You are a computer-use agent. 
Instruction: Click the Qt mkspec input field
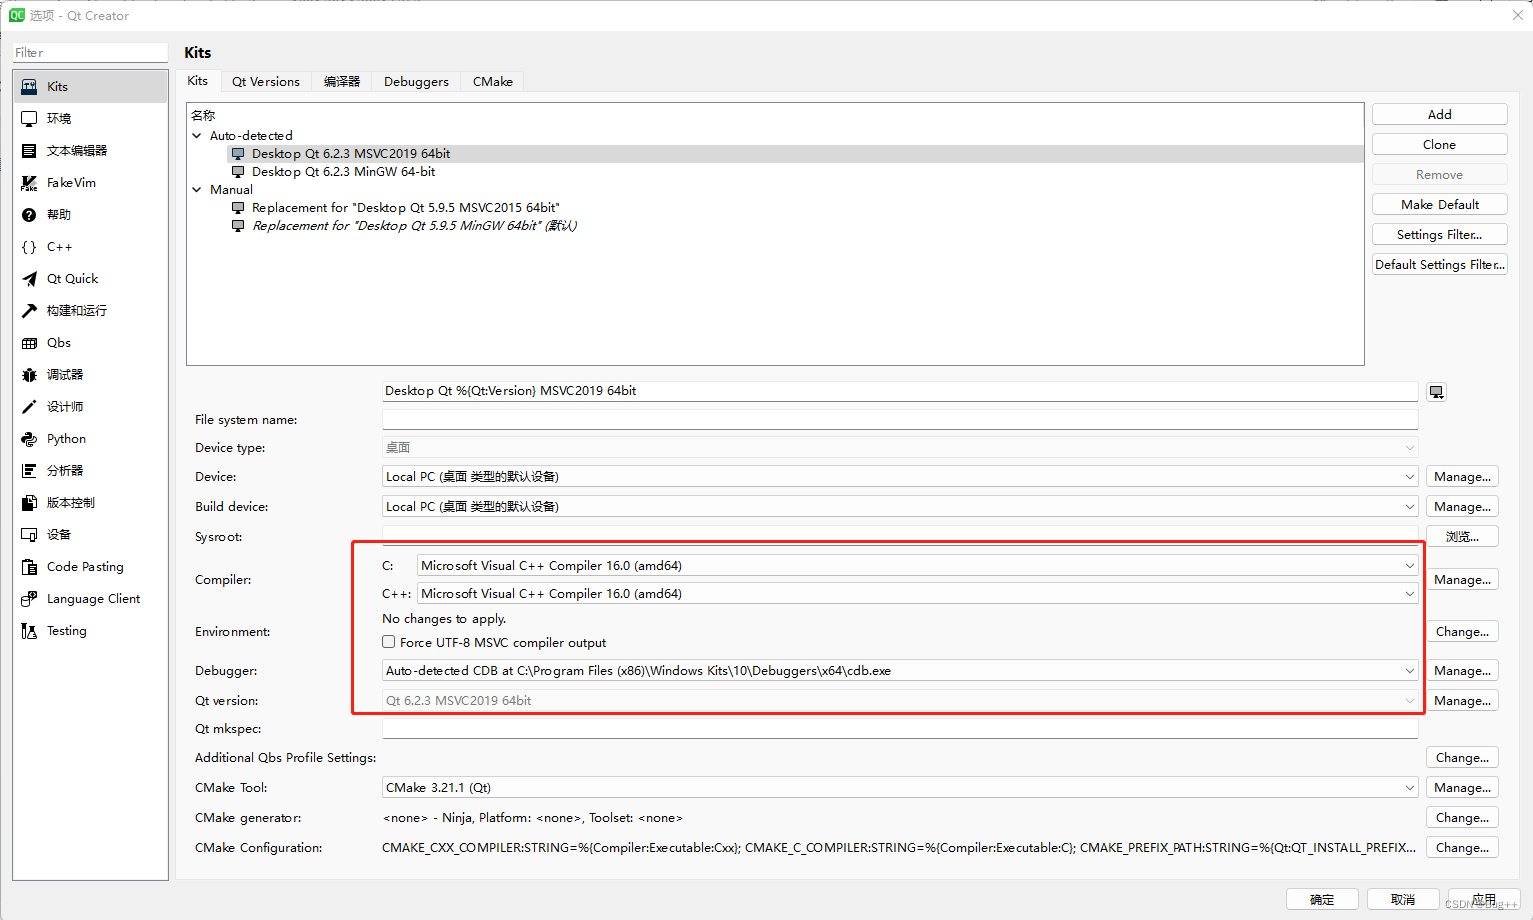pyautogui.click(x=900, y=728)
